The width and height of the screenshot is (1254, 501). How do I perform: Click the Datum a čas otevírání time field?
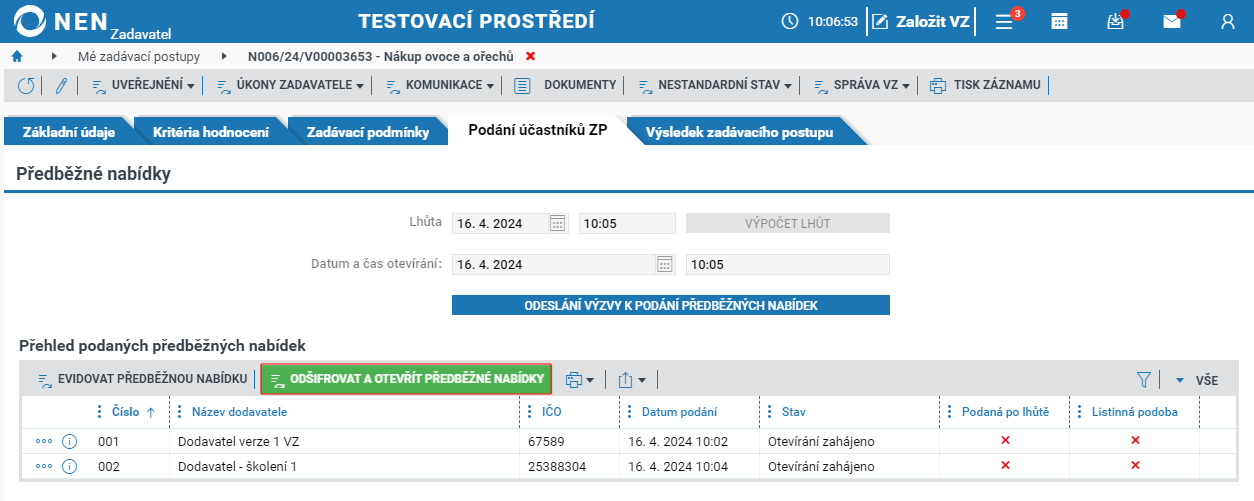coord(788,265)
